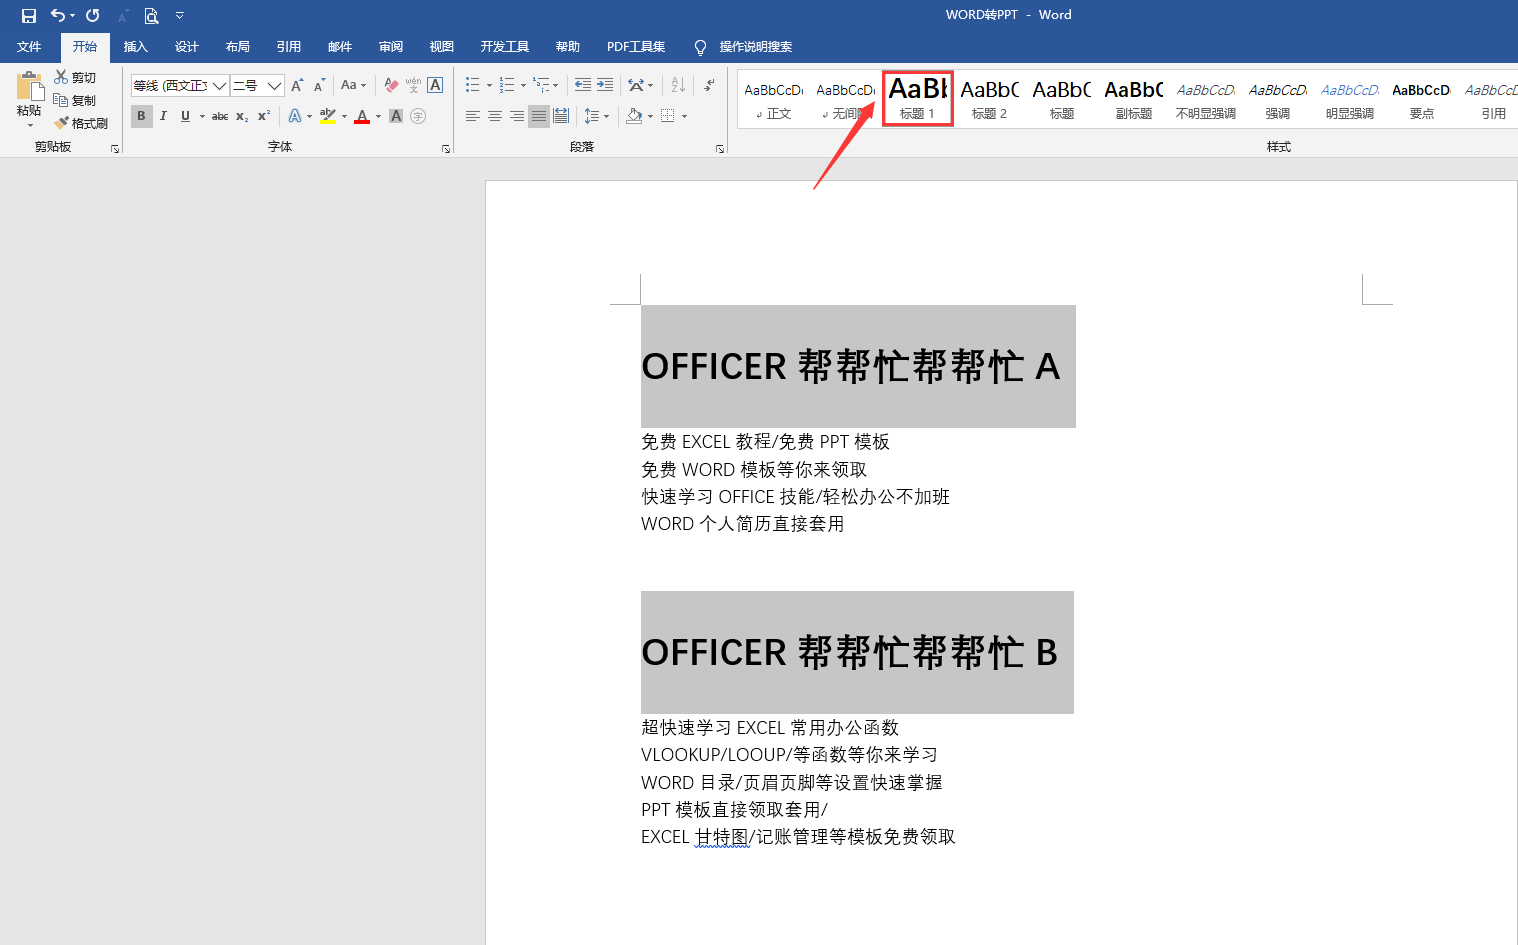Switch to the 布局 tab
The image size is (1518, 945).
tap(237, 47)
